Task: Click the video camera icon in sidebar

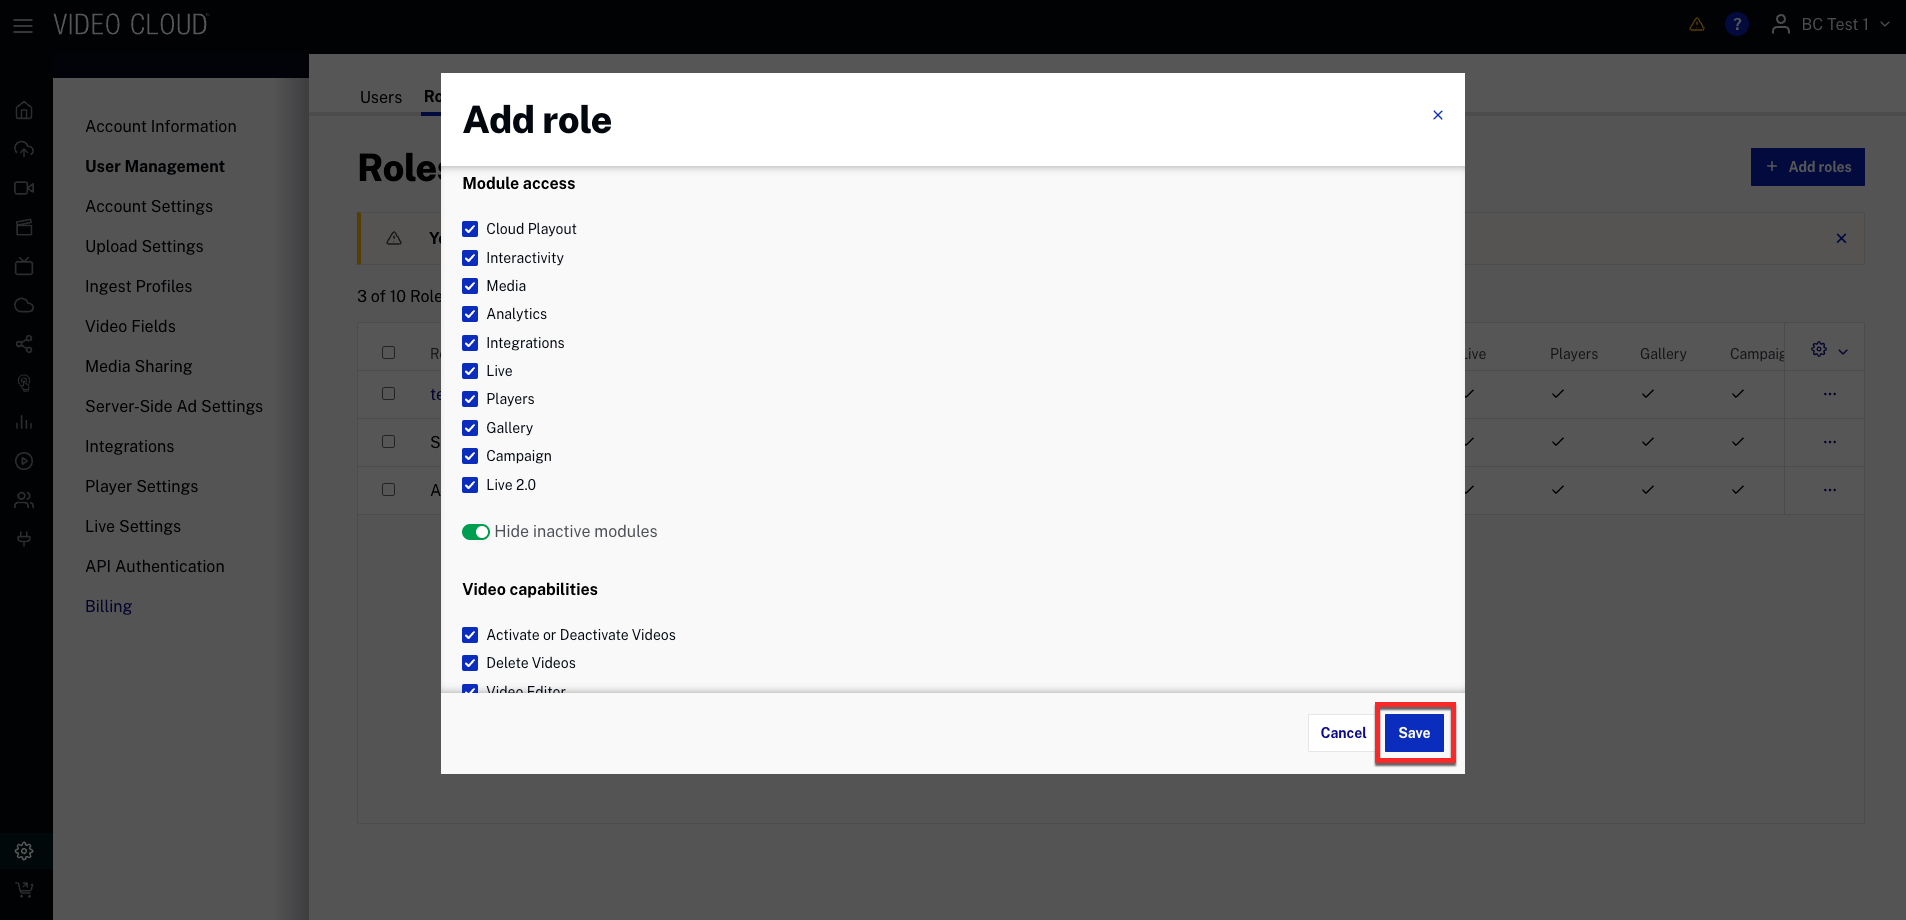Action: [x=24, y=188]
